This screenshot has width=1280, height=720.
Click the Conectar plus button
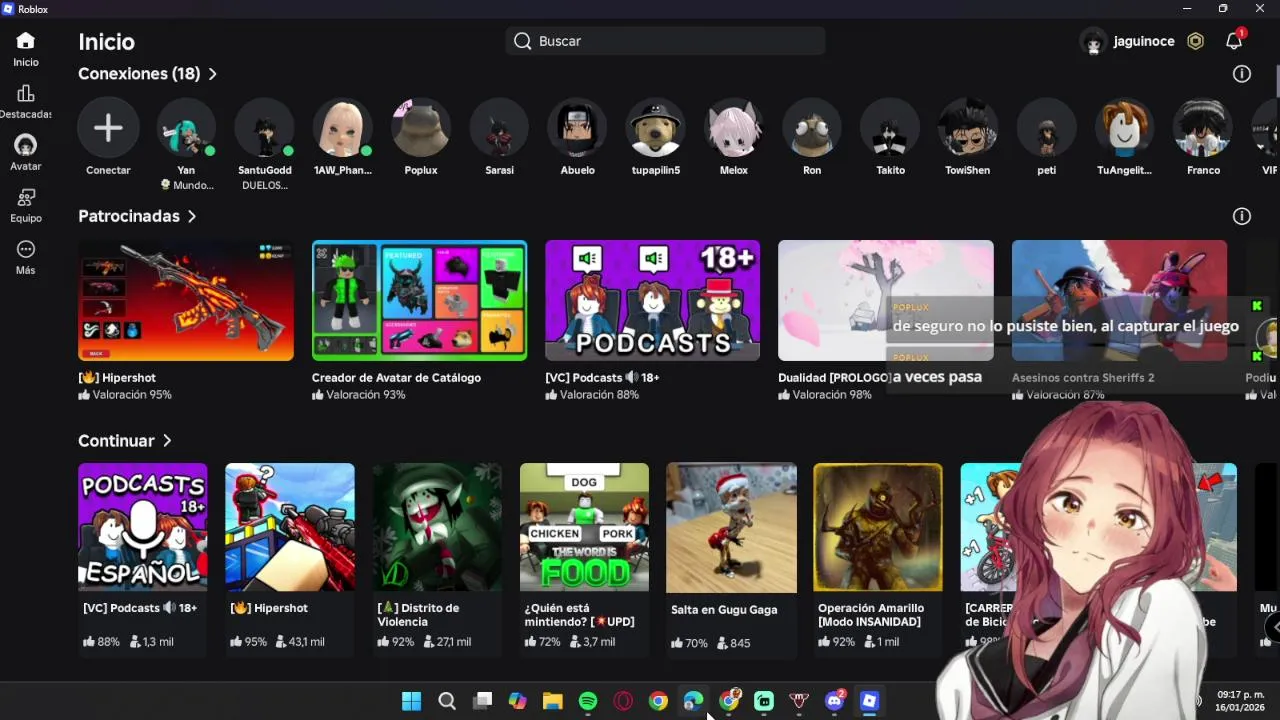click(108, 127)
